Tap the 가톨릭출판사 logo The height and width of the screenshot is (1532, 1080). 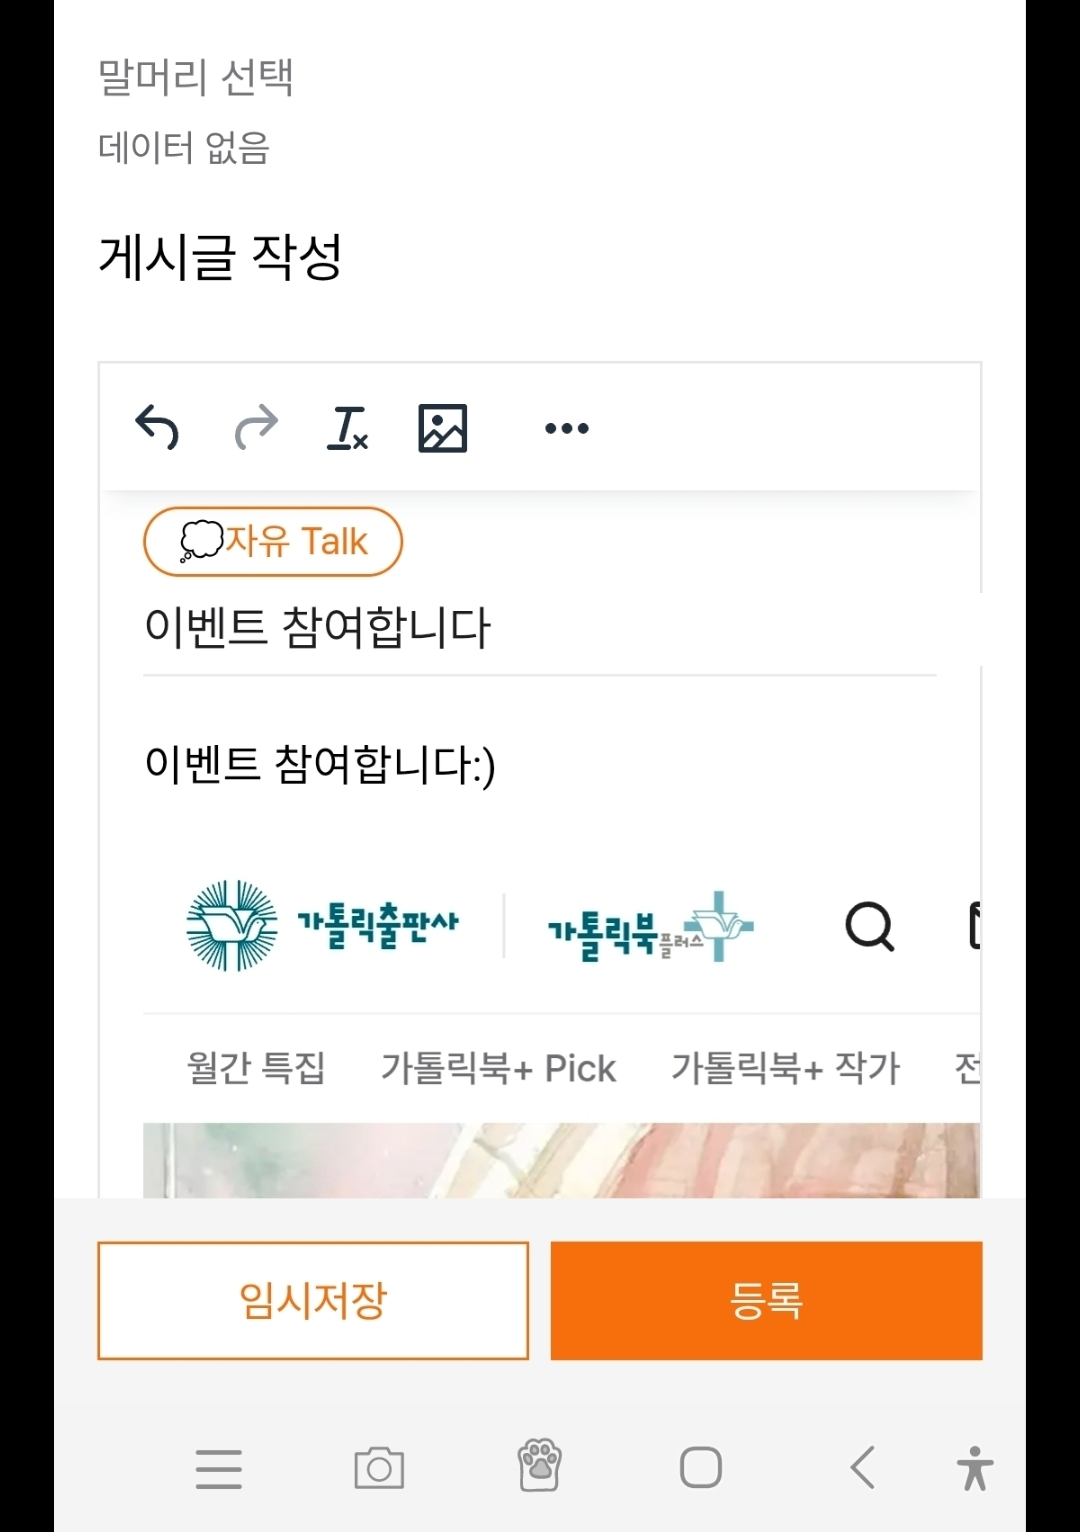pos(322,926)
